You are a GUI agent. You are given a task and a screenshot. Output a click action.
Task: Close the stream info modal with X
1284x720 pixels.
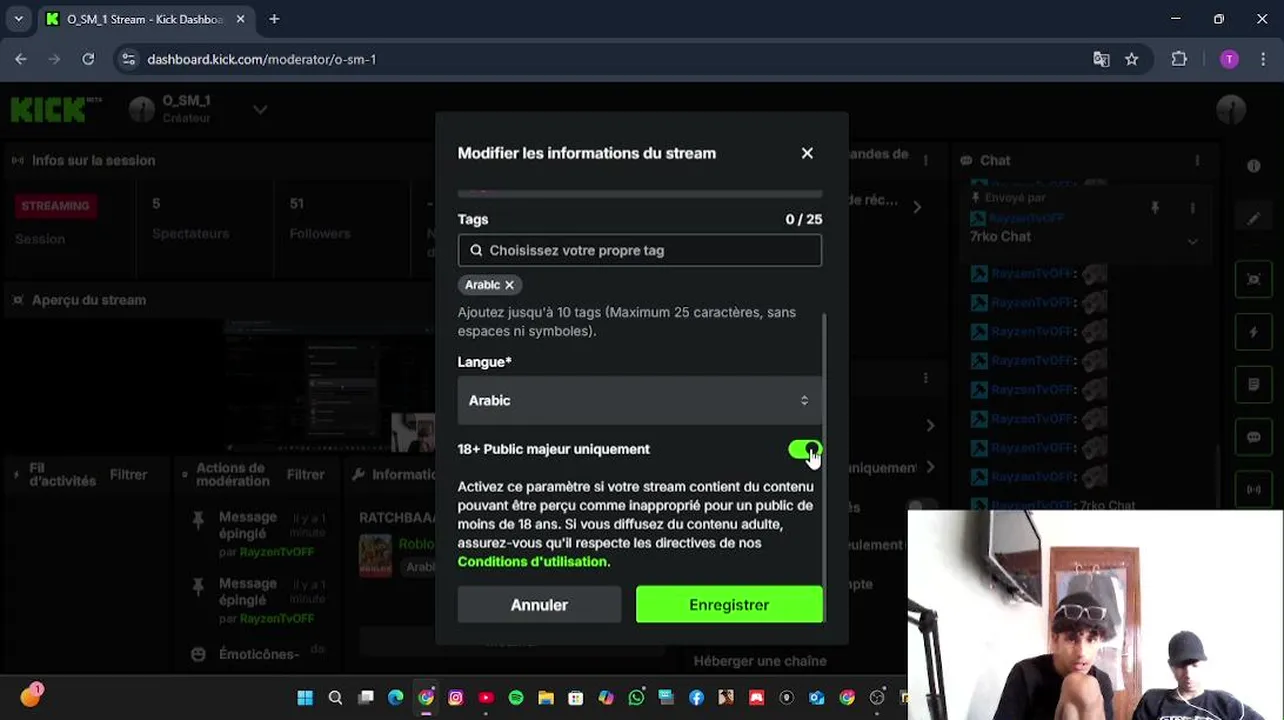[x=807, y=153]
